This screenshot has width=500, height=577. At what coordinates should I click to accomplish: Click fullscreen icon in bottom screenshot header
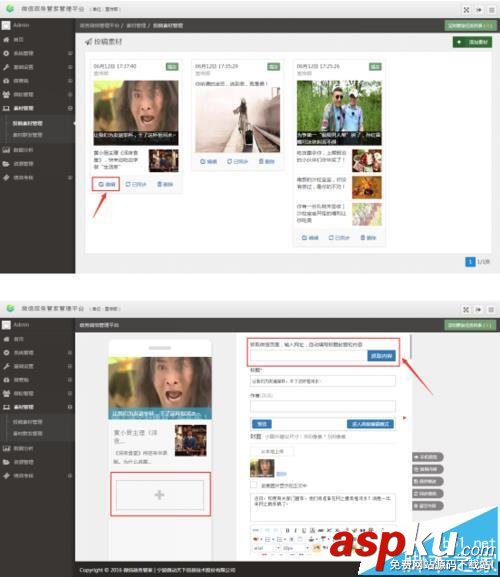466,309
